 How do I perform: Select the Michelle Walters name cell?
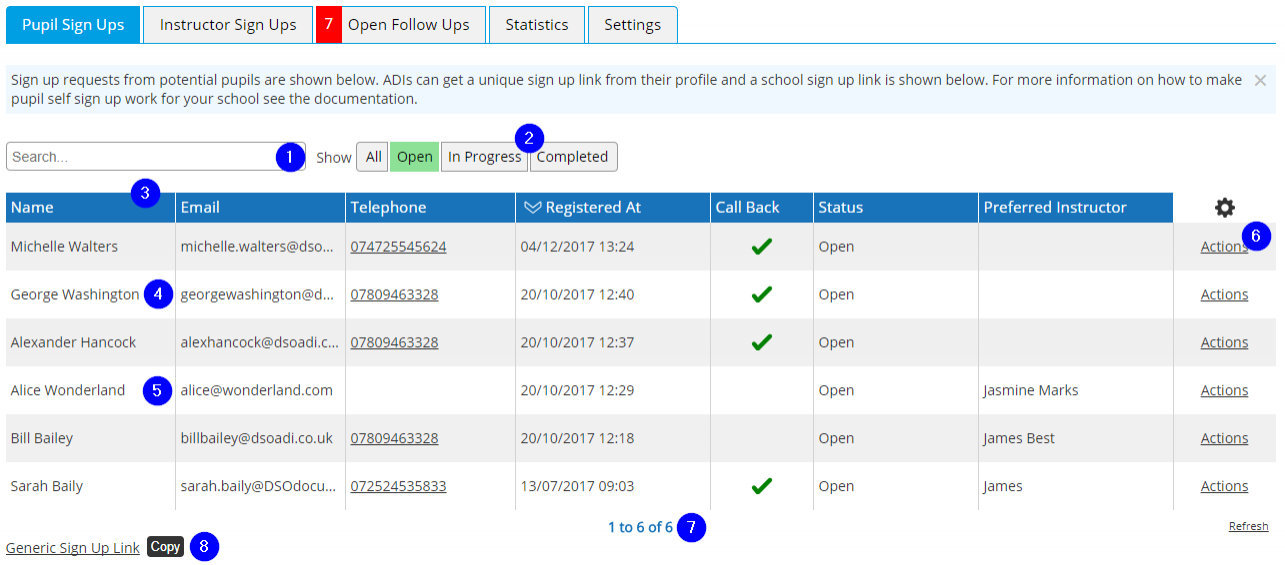point(90,246)
